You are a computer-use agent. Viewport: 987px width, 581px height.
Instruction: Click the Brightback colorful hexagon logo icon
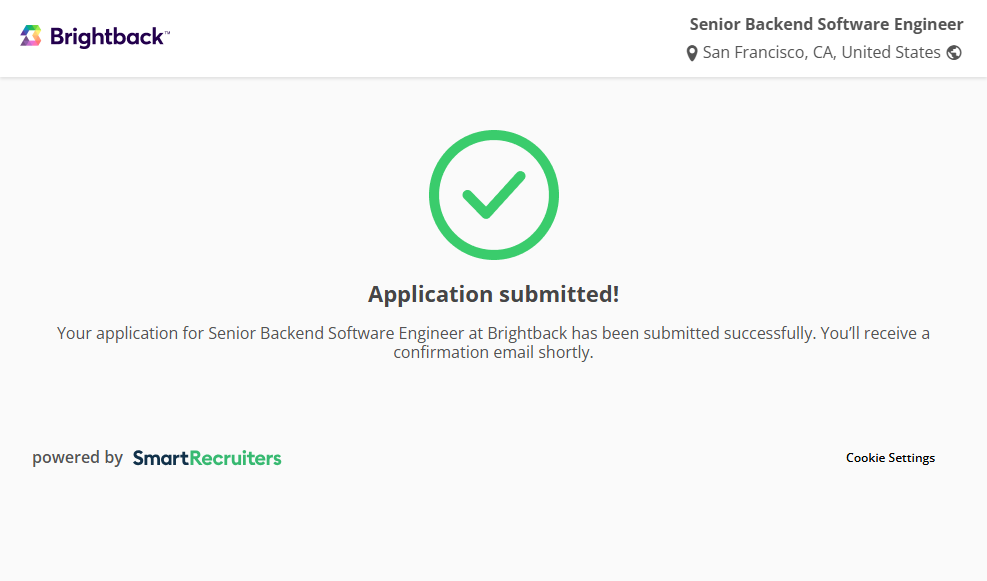(x=31, y=37)
